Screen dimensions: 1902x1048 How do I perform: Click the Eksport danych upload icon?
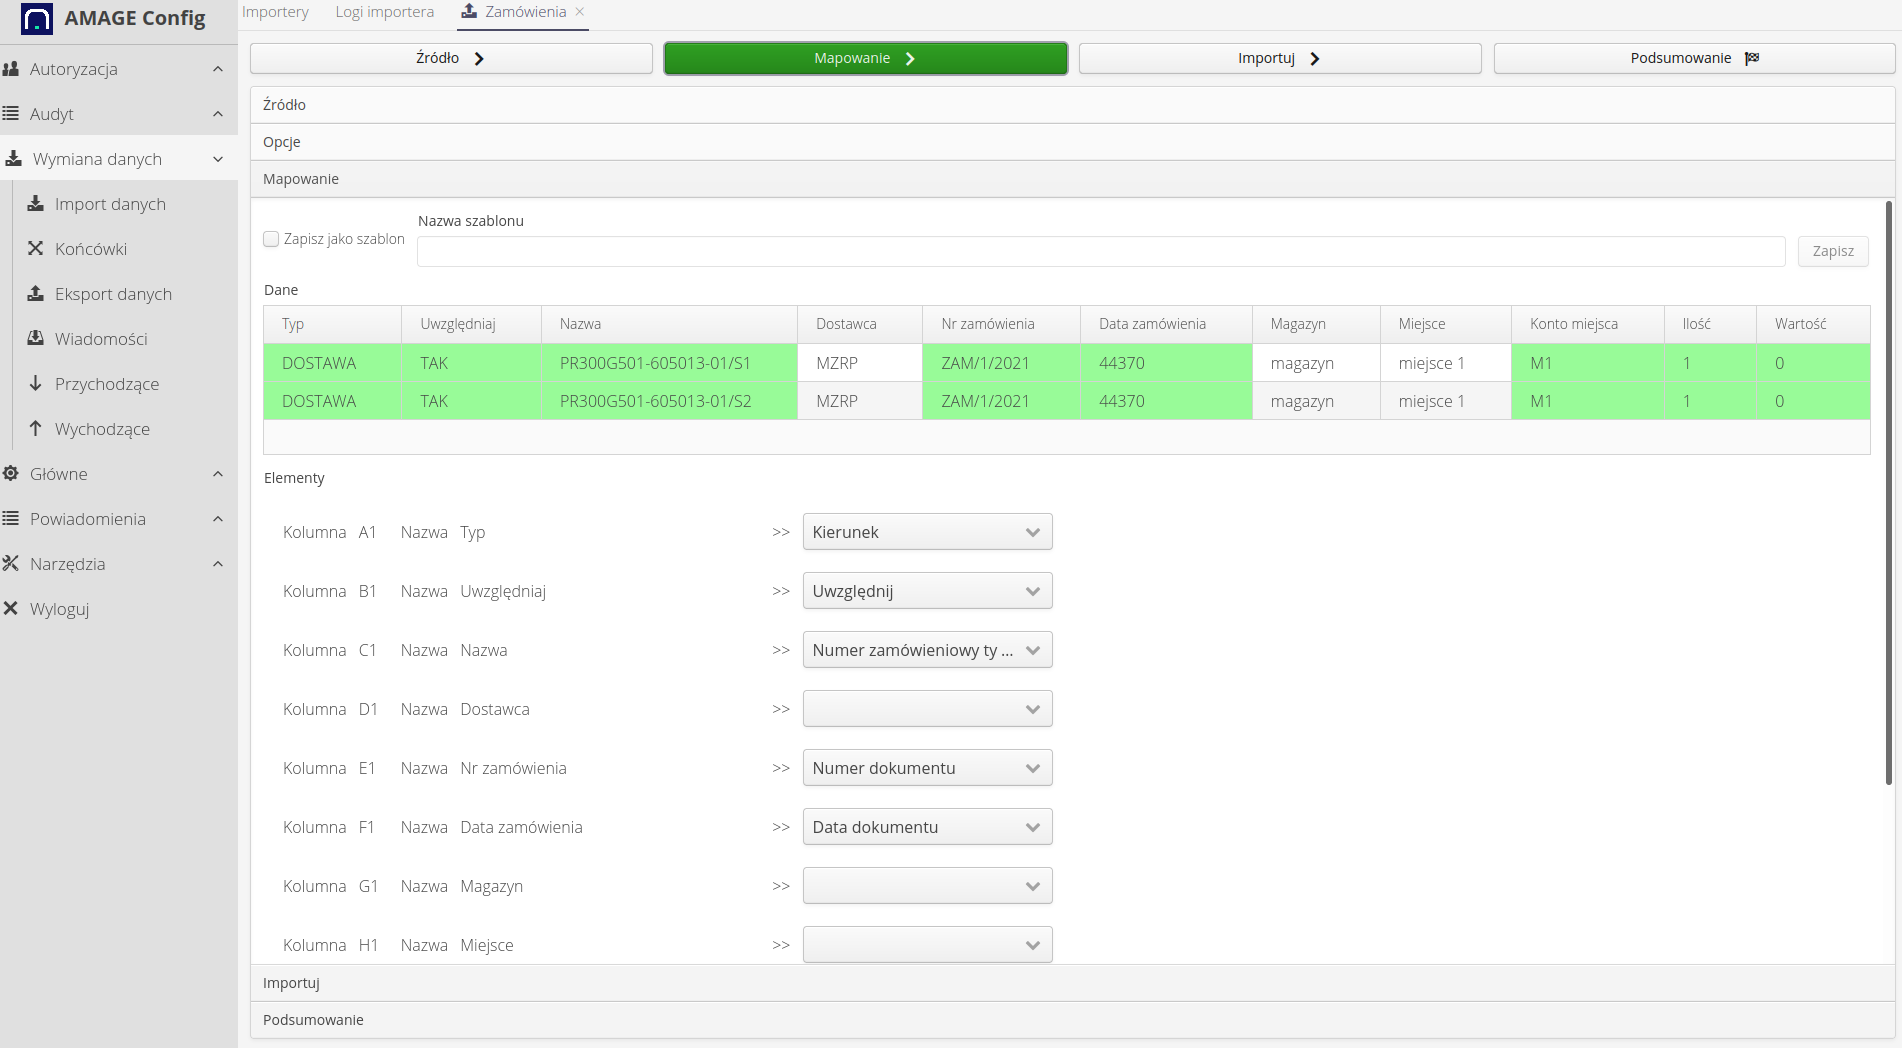pos(36,294)
